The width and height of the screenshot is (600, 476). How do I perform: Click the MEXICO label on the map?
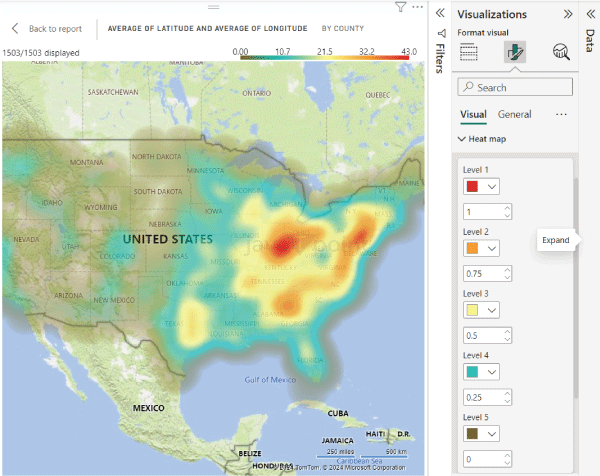point(148,408)
